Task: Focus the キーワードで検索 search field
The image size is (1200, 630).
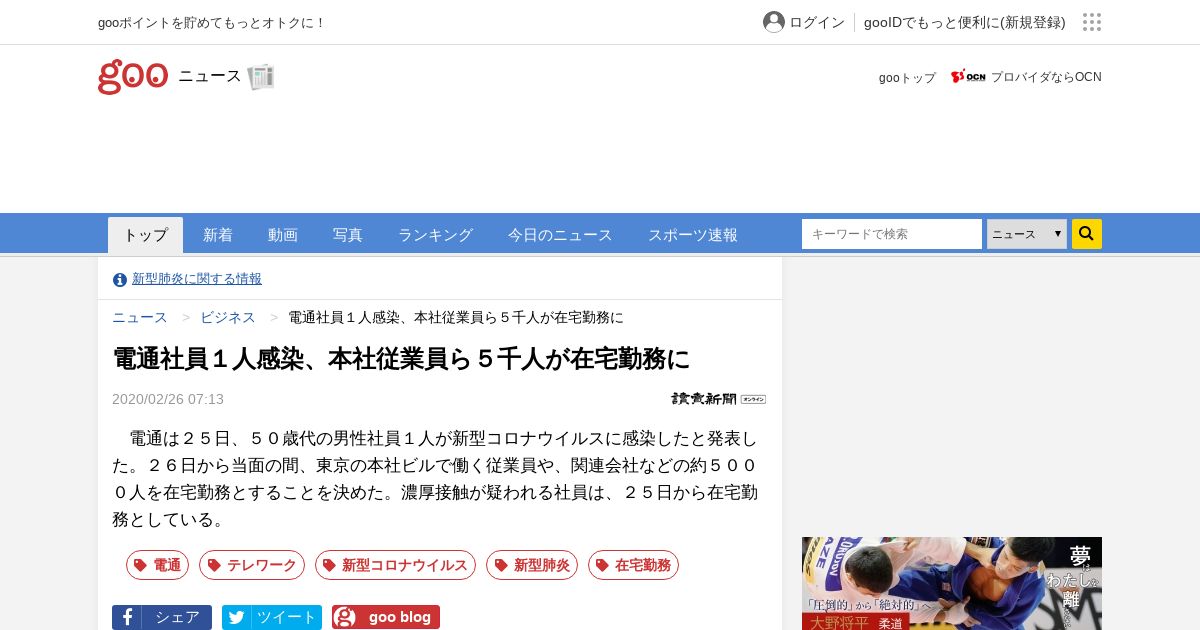Action: coord(892,234)
